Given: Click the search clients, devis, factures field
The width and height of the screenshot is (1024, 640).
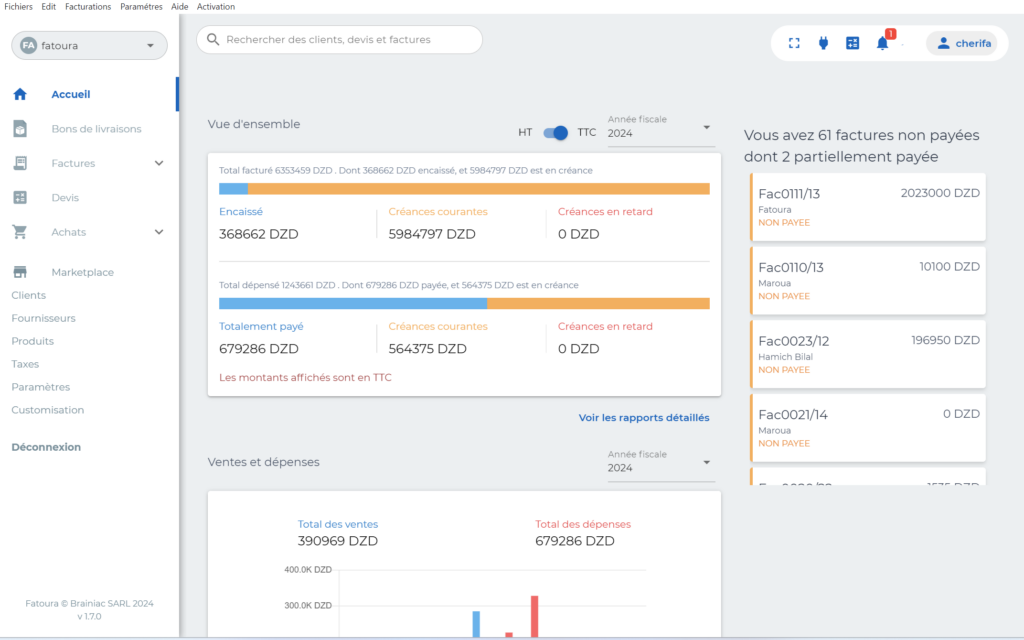Looking at the screenshot, I should coord(340,40).
